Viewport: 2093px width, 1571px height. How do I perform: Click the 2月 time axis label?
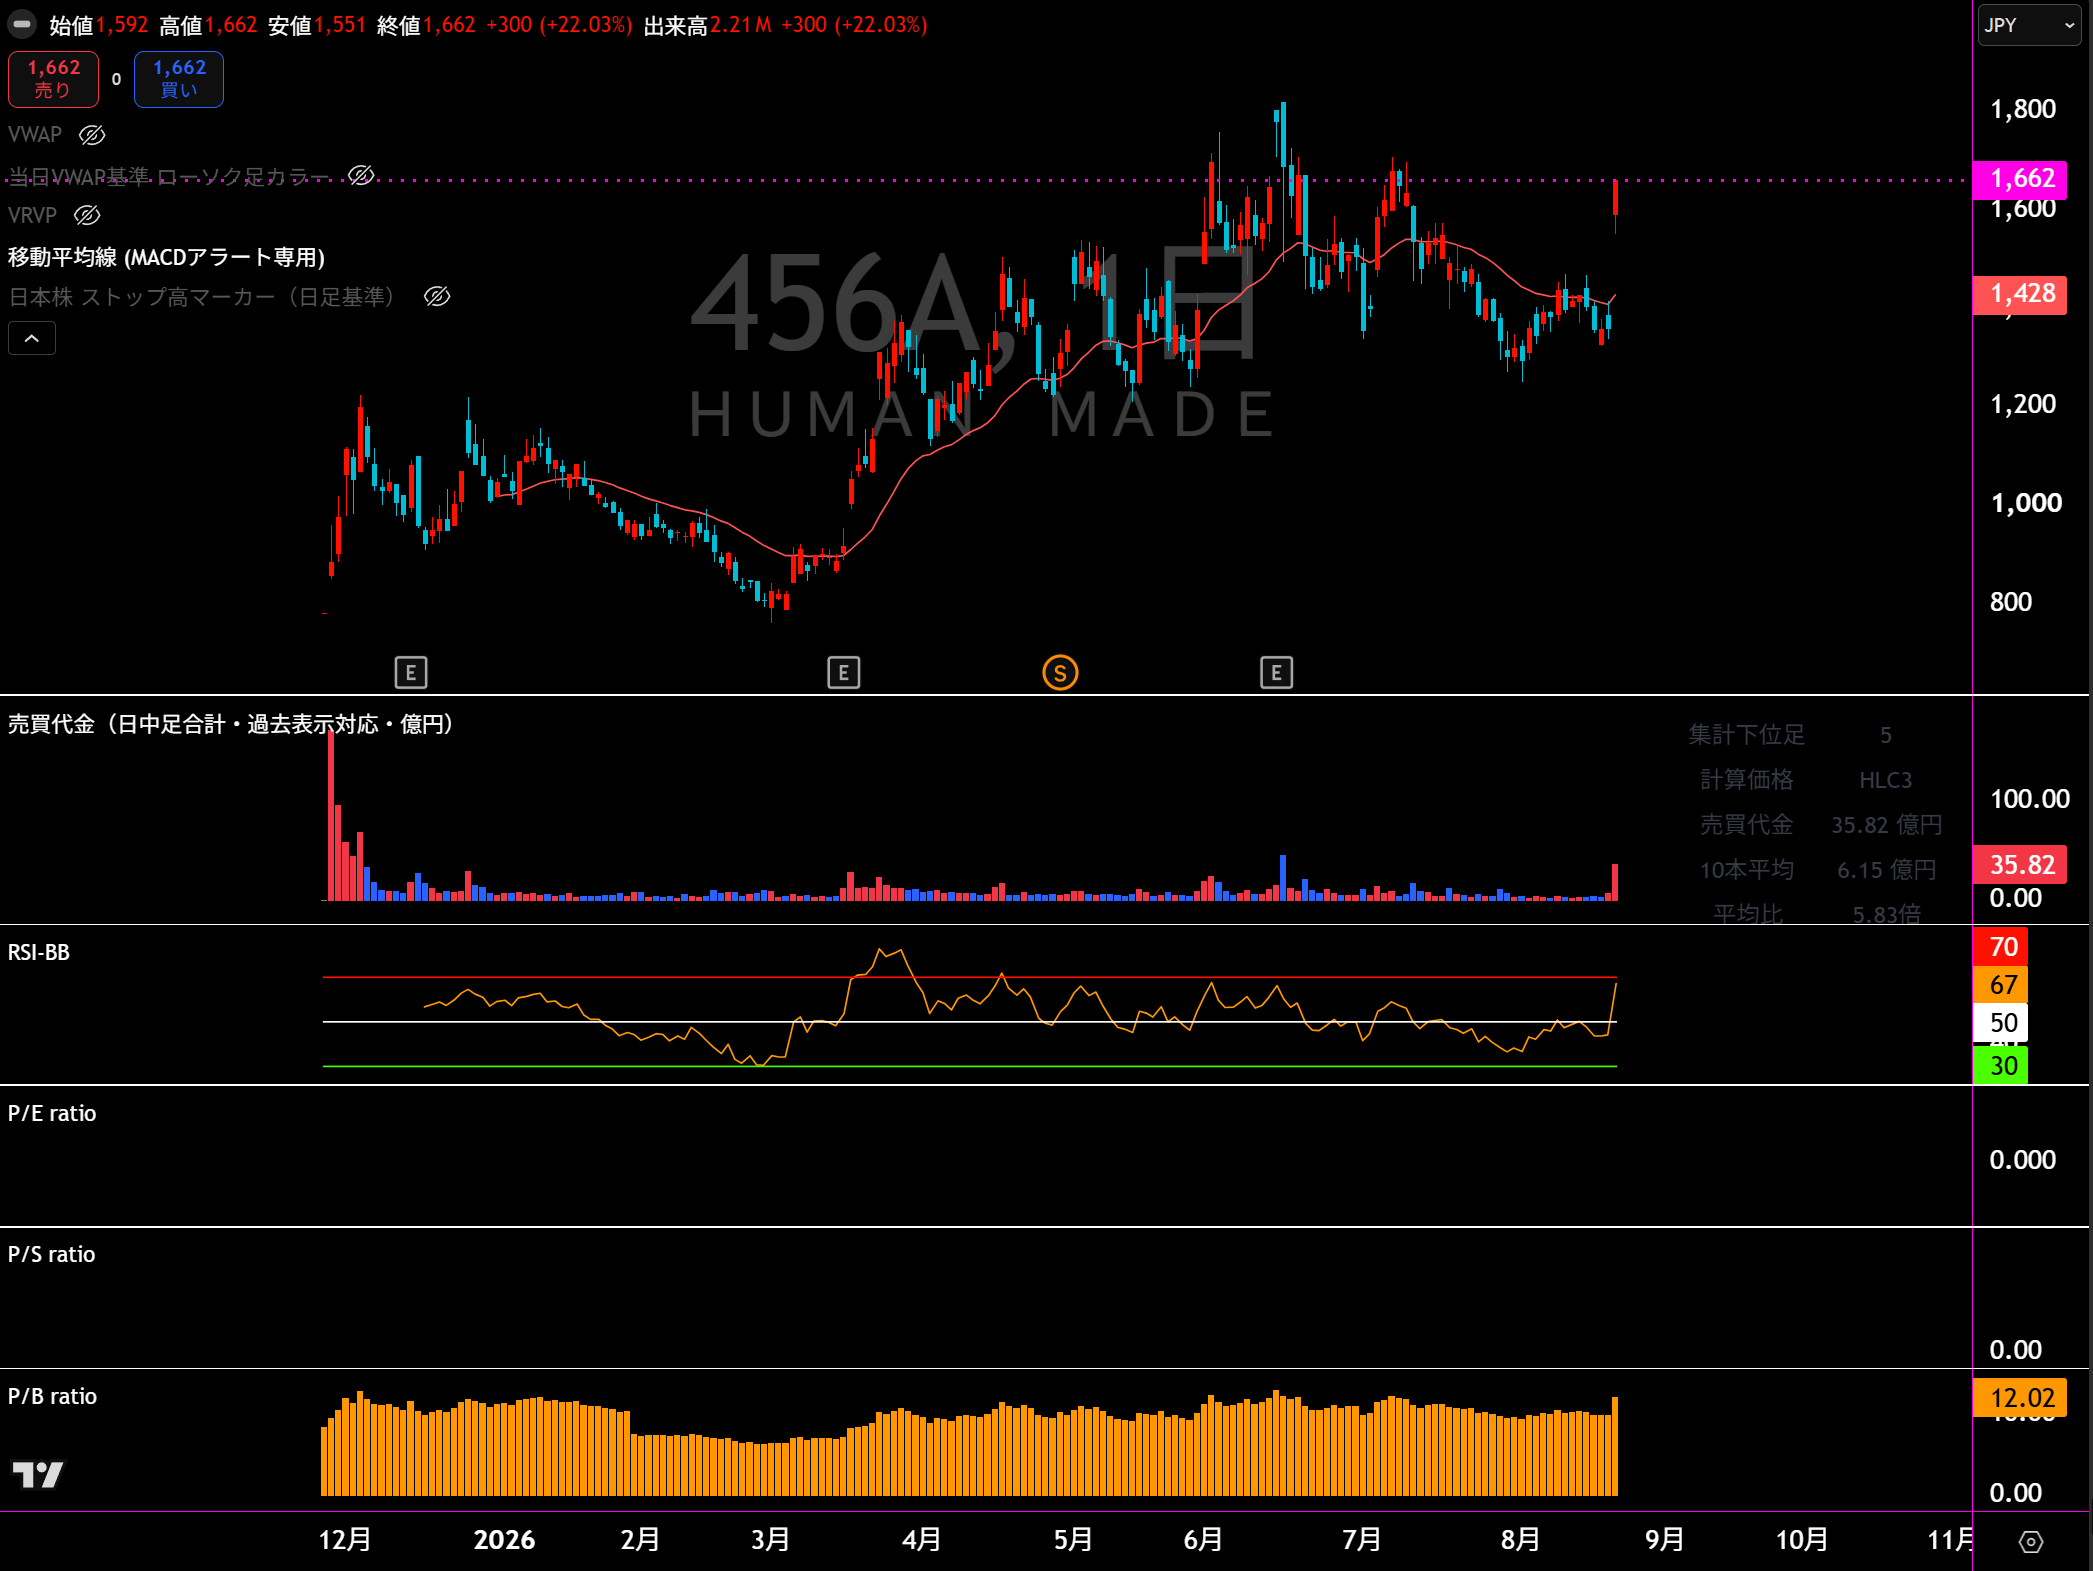pos(640,1540)
